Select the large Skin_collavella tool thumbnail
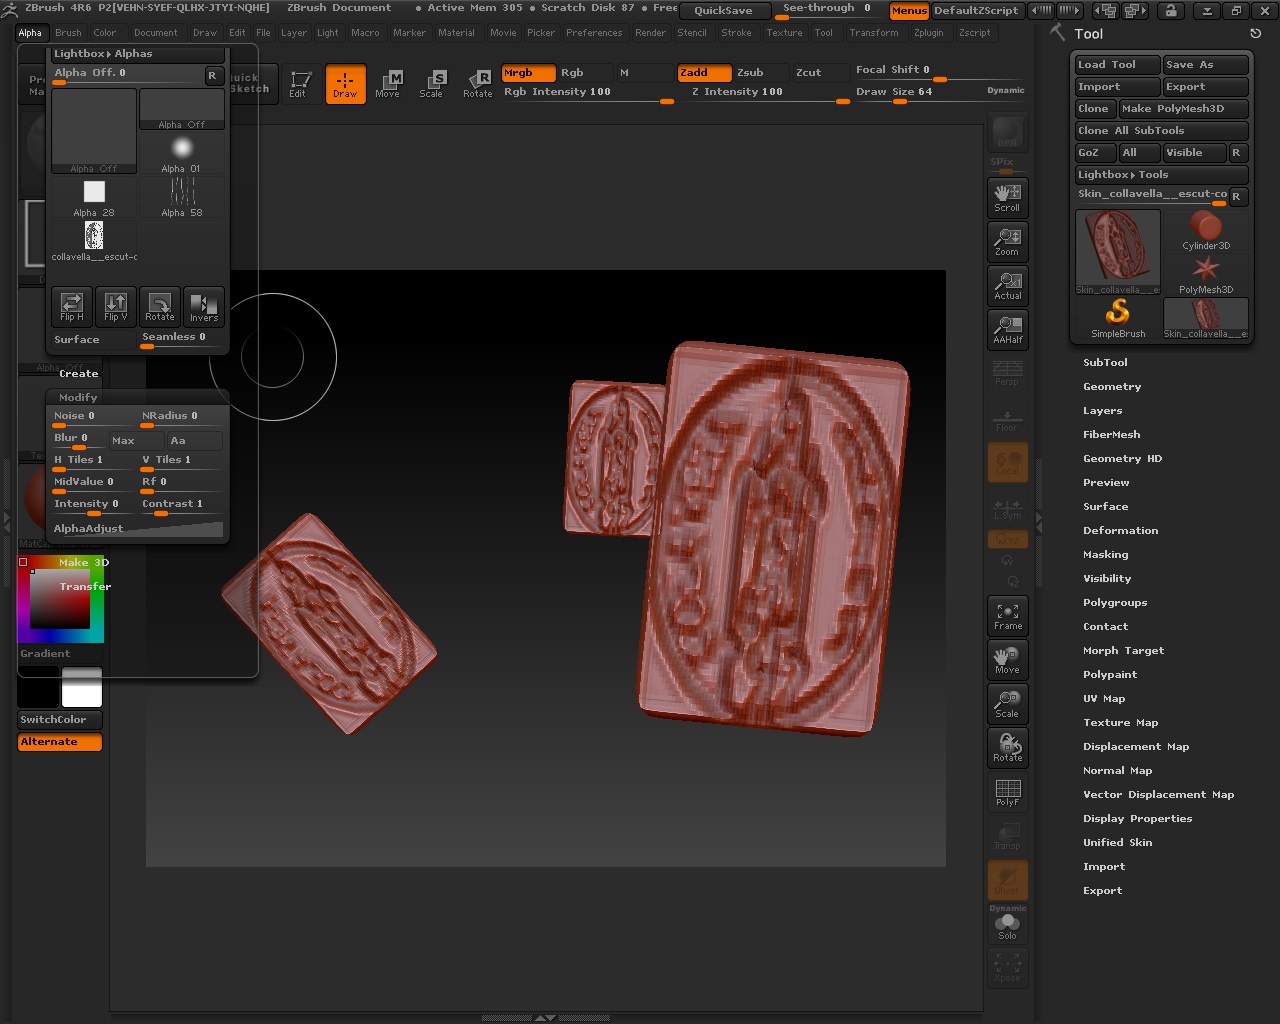 [x=1118, y=252]
